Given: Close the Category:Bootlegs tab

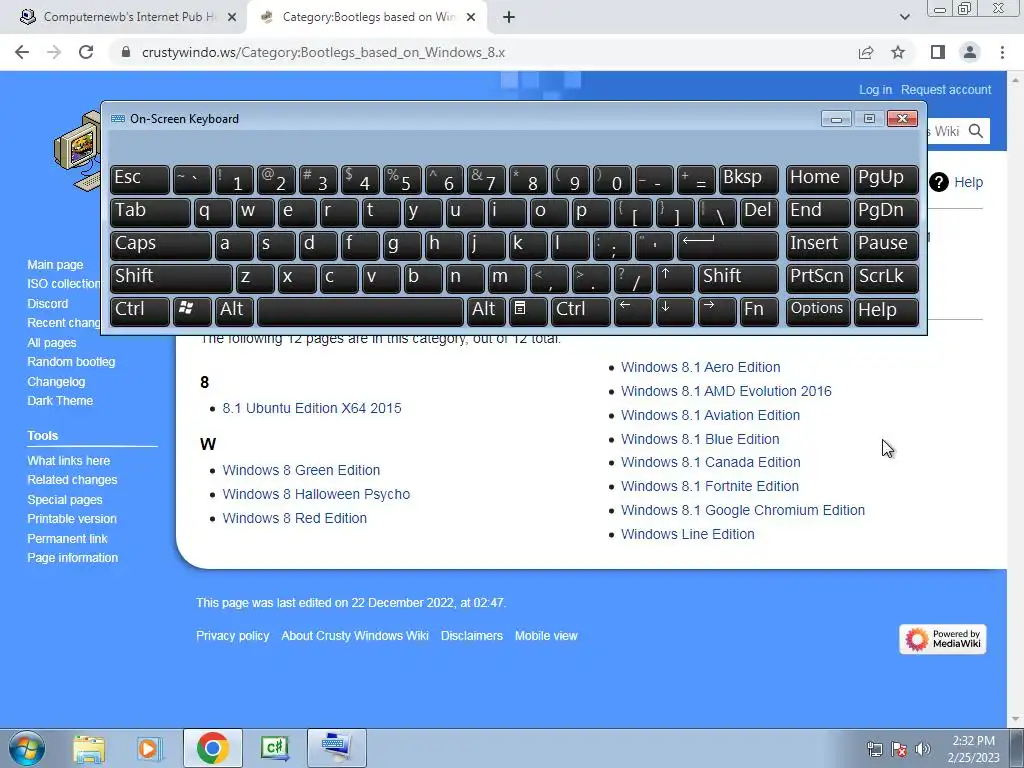Looking at the screenshot, I should pyautogui.click(x=471, y=18).
